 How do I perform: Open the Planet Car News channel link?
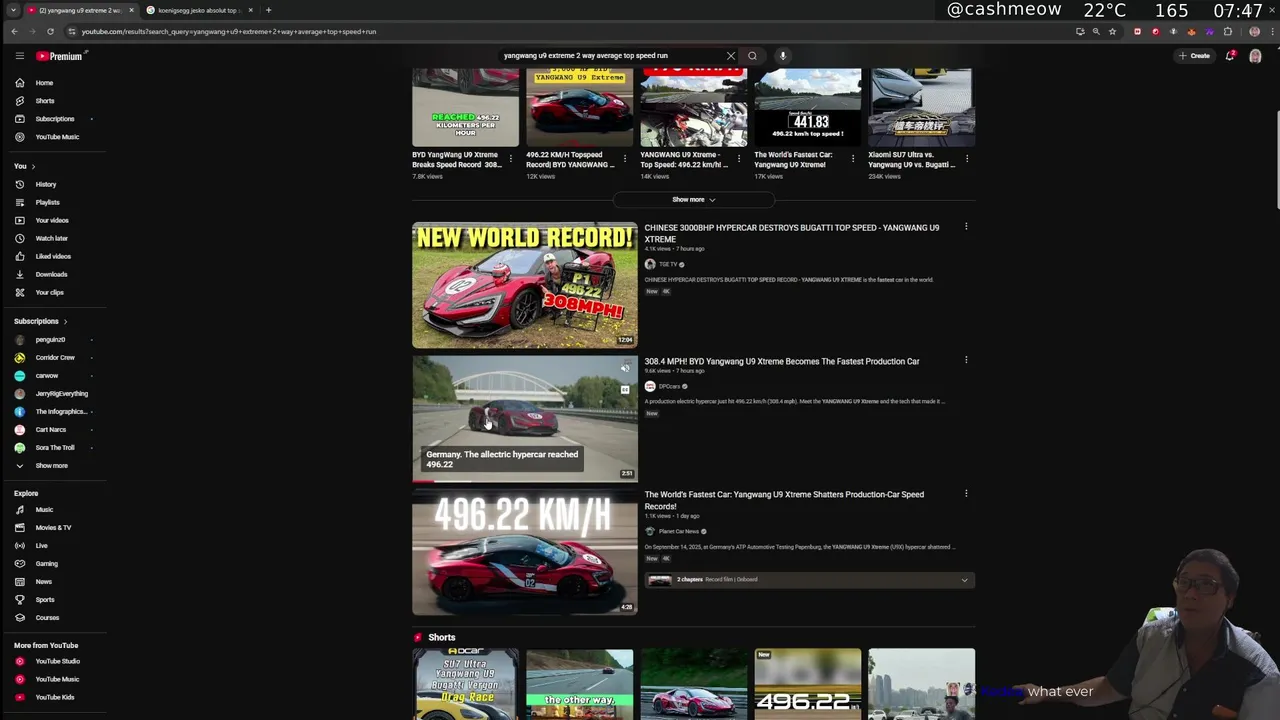679,532
